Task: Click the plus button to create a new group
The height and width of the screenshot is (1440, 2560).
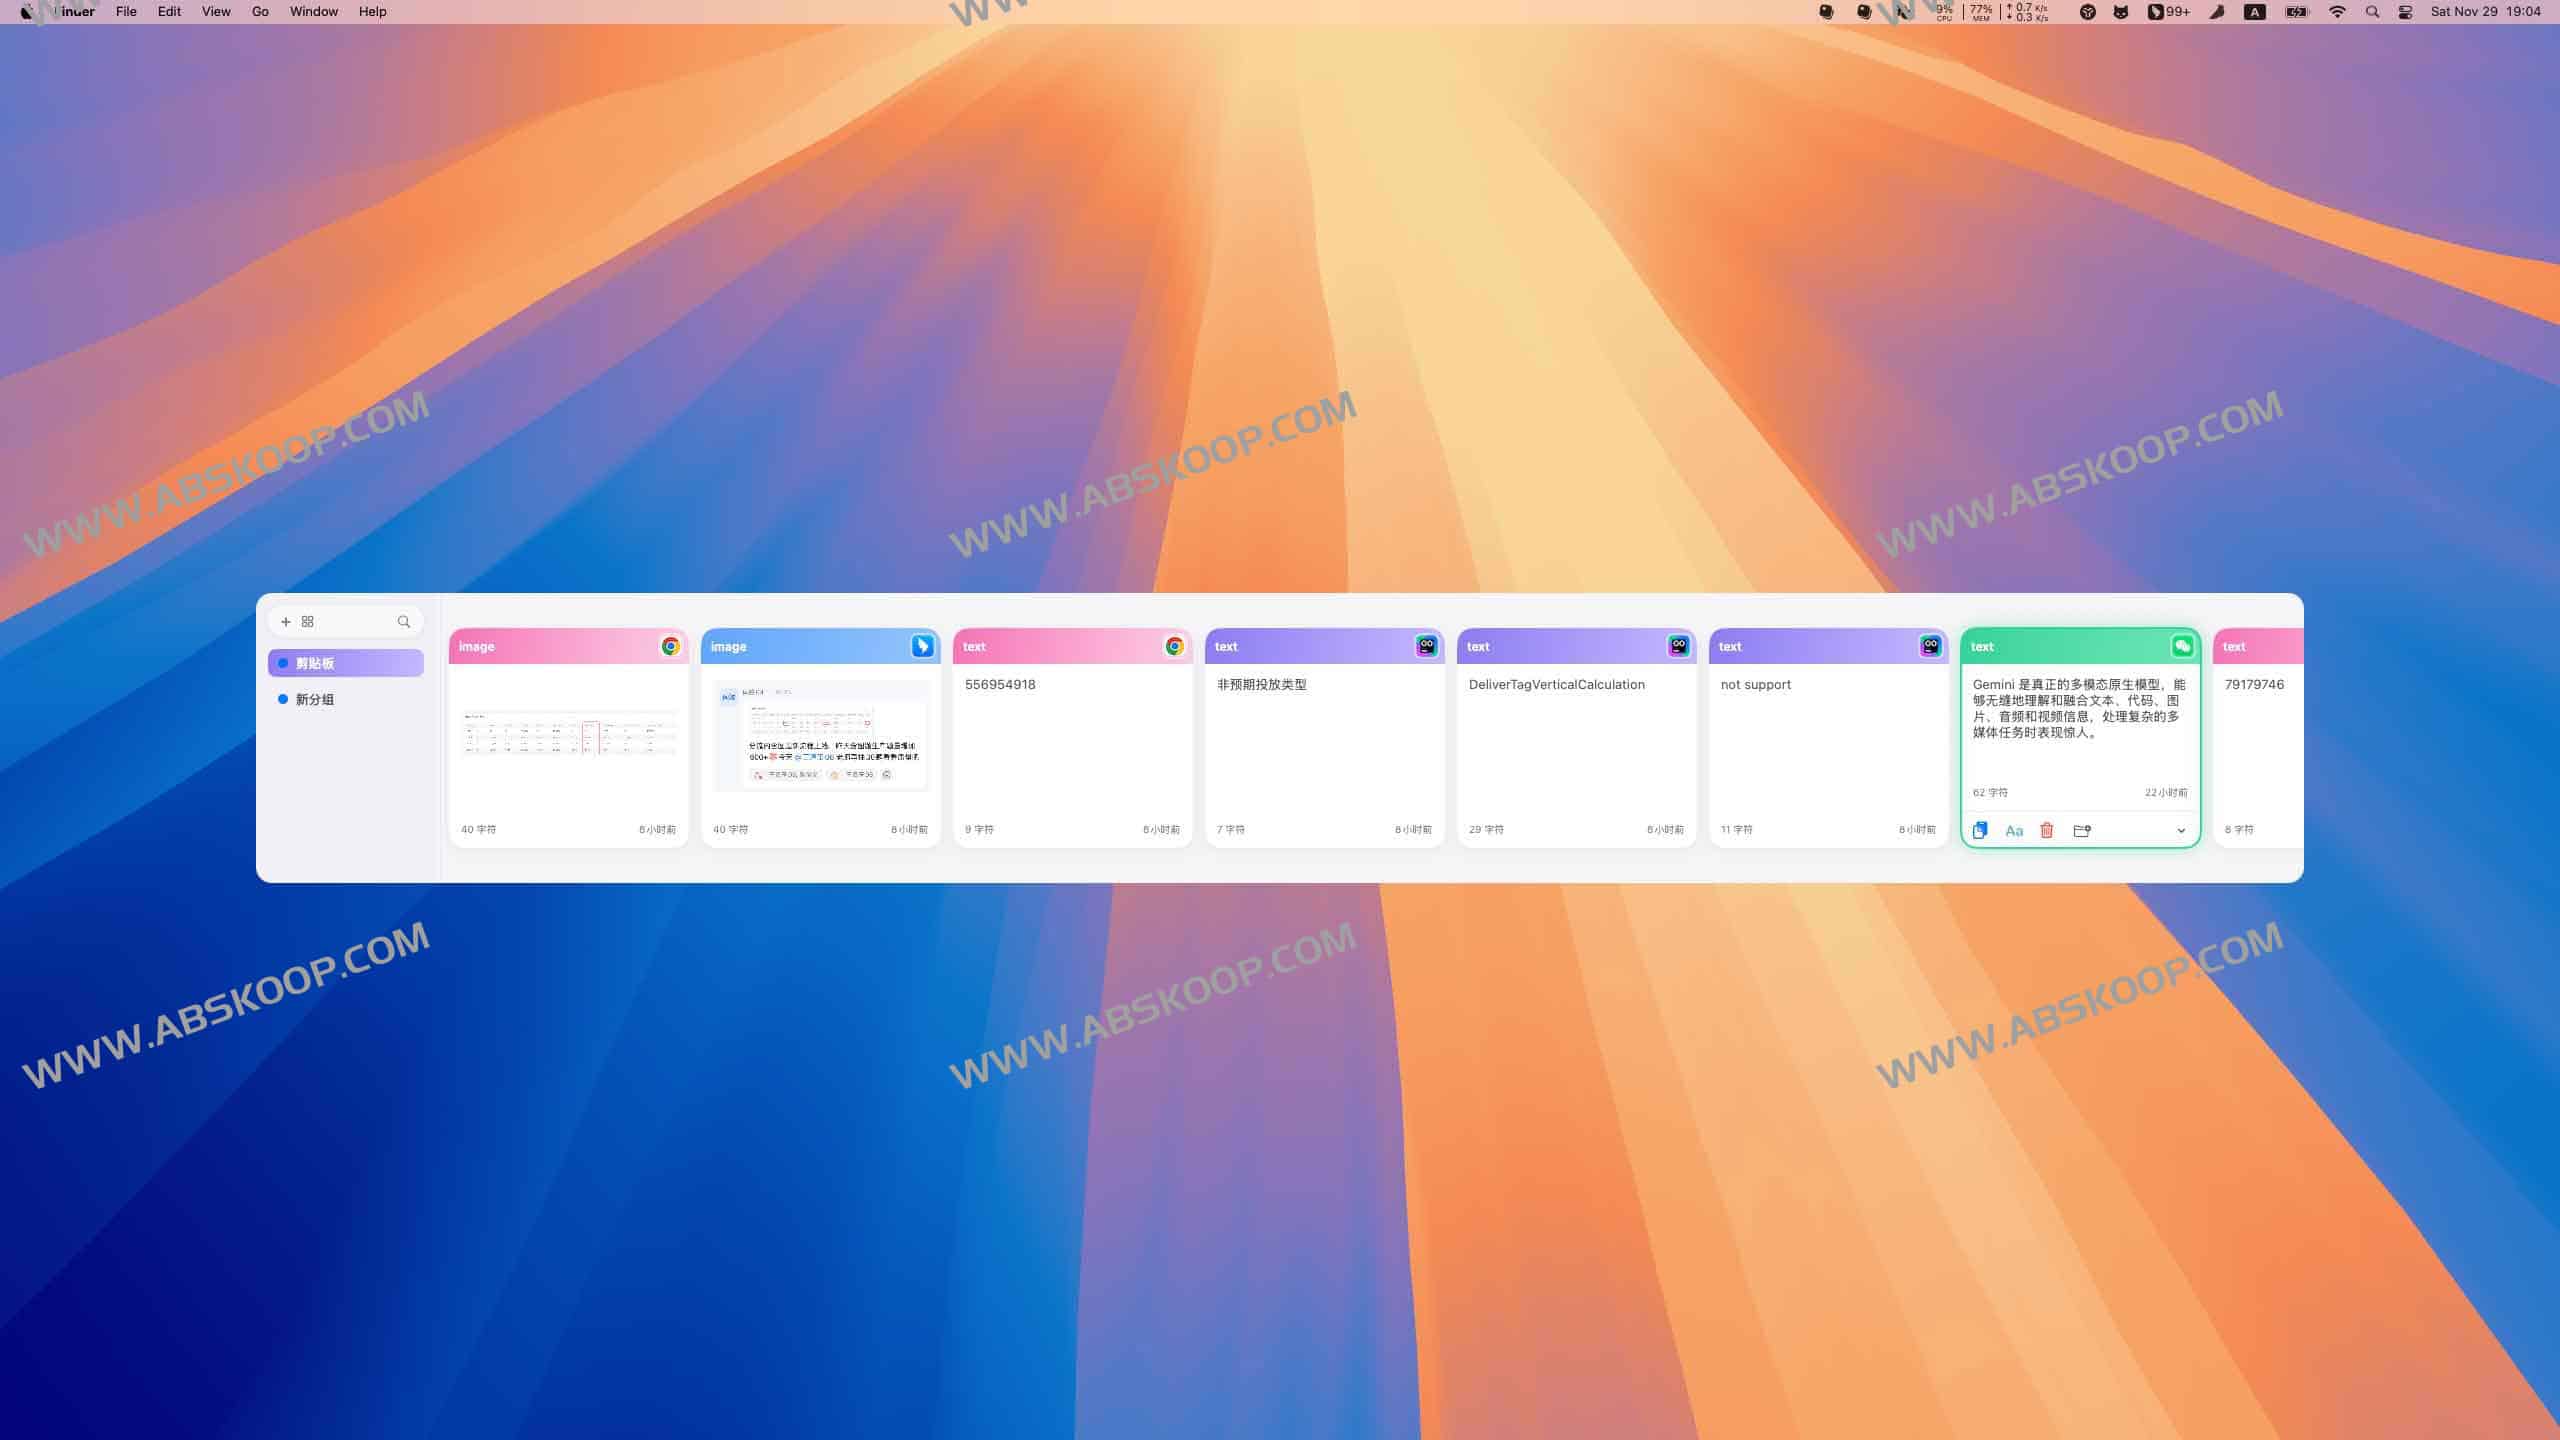Action: [286, 622]
